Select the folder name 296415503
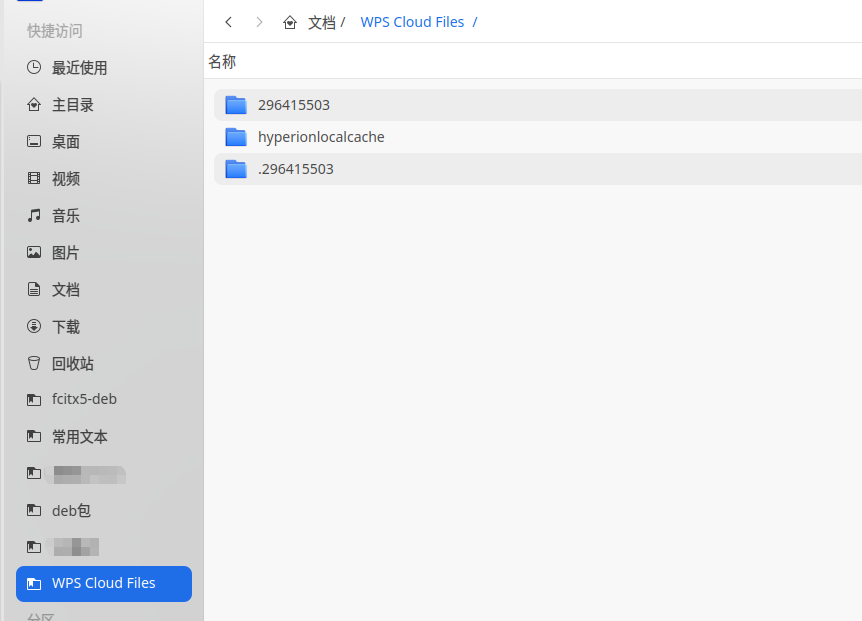The height and width of the screenshot is (621, 862). [294, 105]
